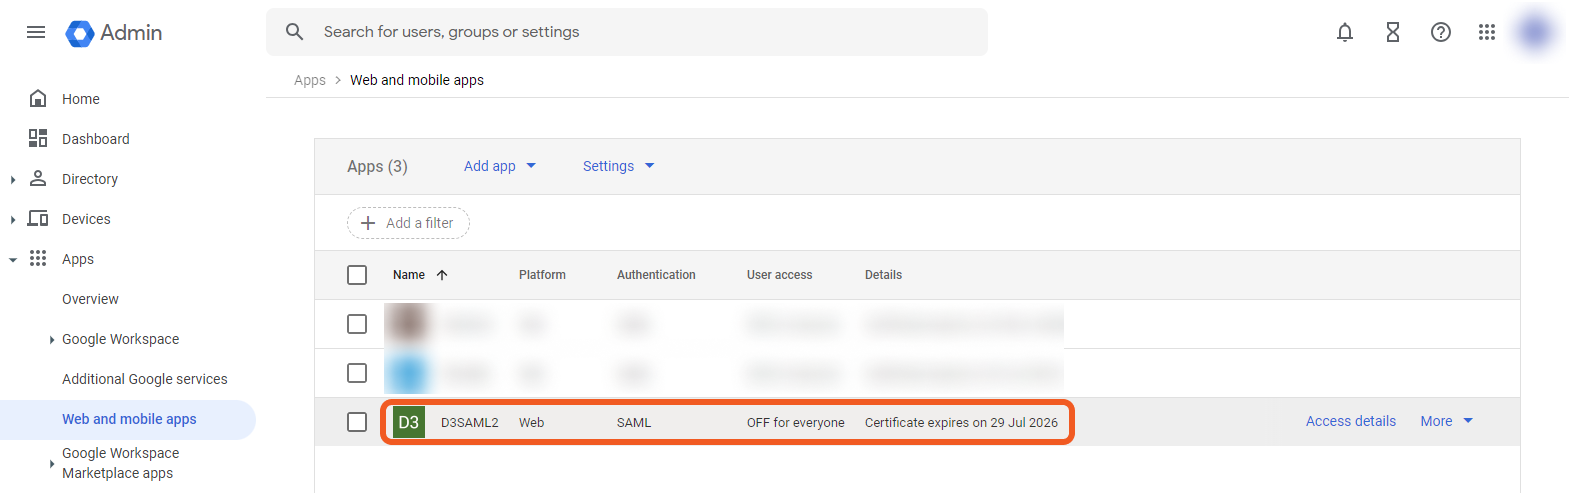The height and width of the screenshot is (493, 1569).
Task: Open the Google apps grid launcher
Action: coord(1487,32)
